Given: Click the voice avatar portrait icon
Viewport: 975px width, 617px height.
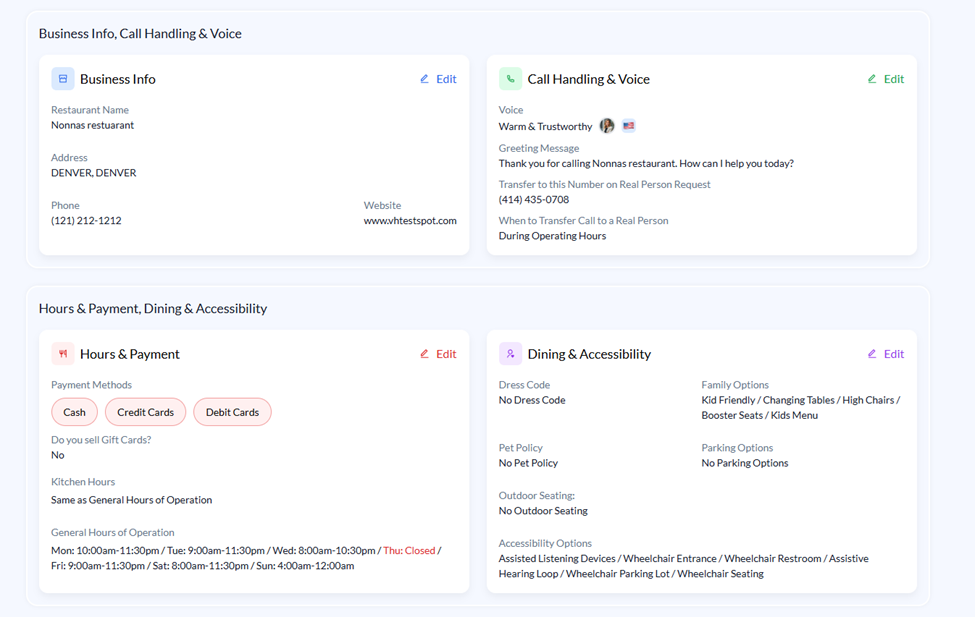Looking at the screenshot, I should tap(607, 126).
